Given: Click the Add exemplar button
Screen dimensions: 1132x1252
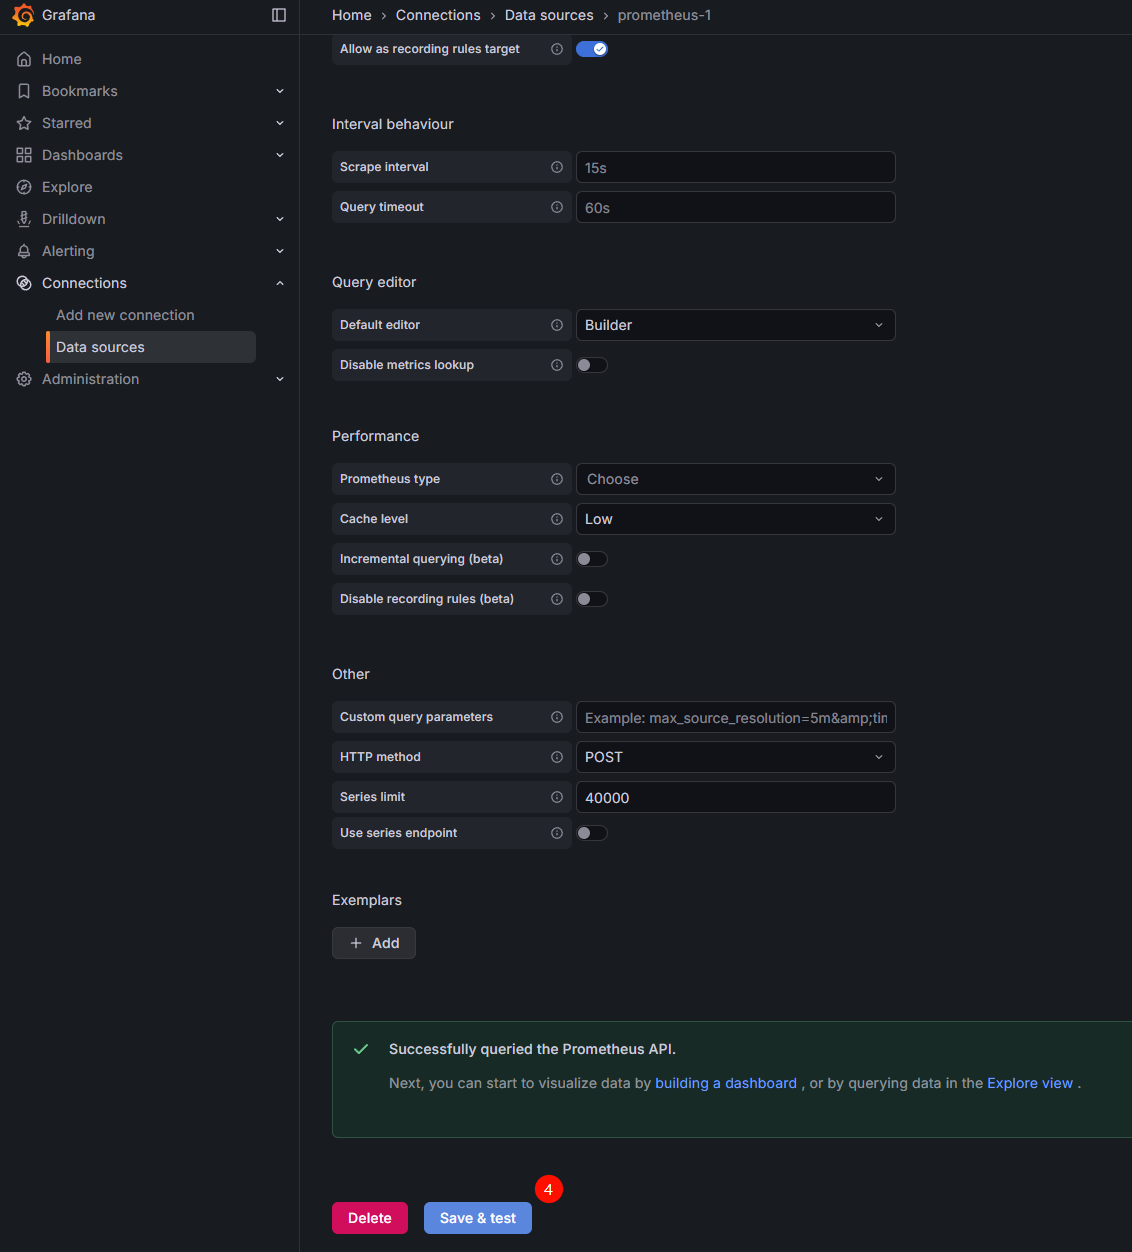Looking at the screenshot, I should point(374,943).
